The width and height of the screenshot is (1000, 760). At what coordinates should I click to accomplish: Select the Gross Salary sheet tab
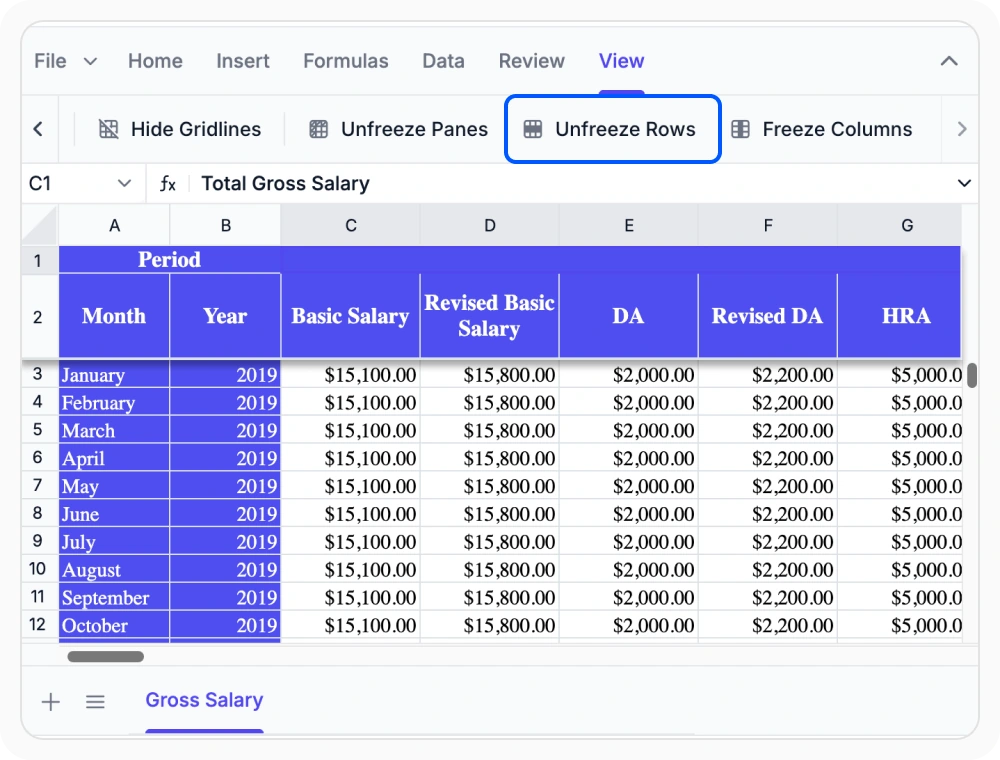click(204, 700)
